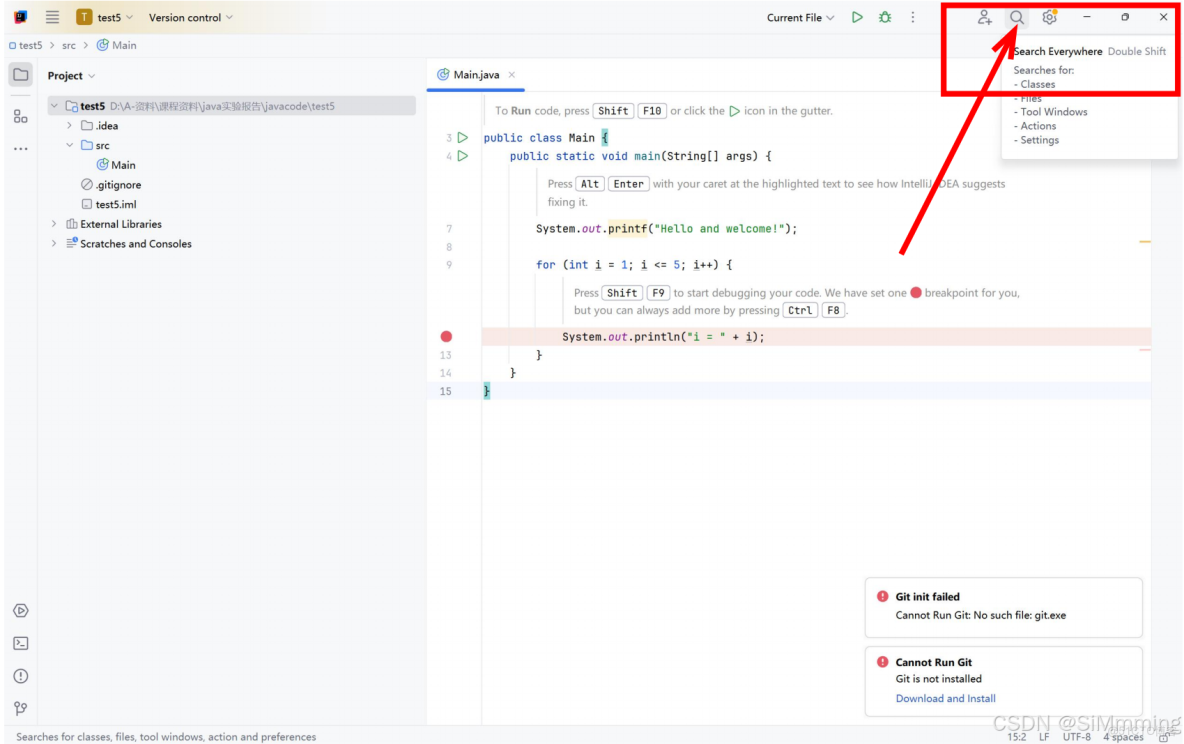Image resolution: width=1184 pixels, height=744 pixels.
Task: Open the Current File run configuration dropdown
Action: click(x=800, y=17)
